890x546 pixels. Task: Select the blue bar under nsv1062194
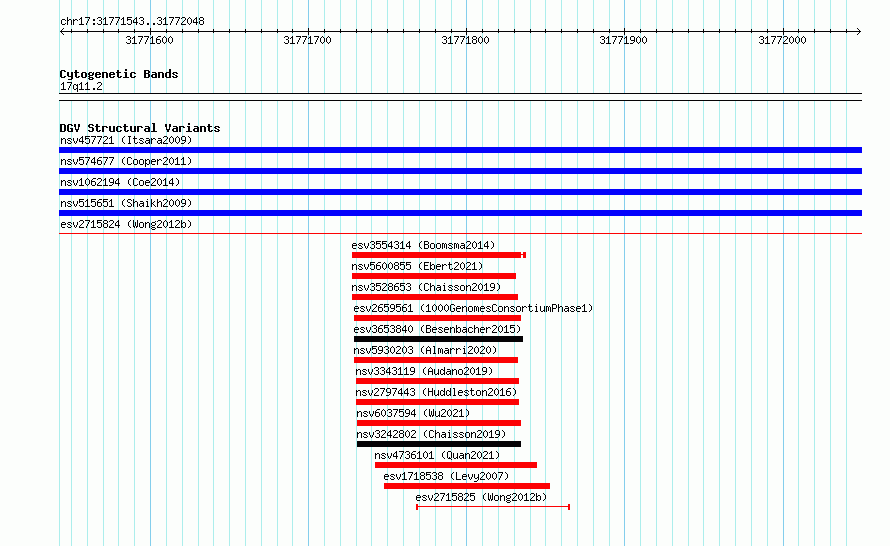tap(460, 192)
